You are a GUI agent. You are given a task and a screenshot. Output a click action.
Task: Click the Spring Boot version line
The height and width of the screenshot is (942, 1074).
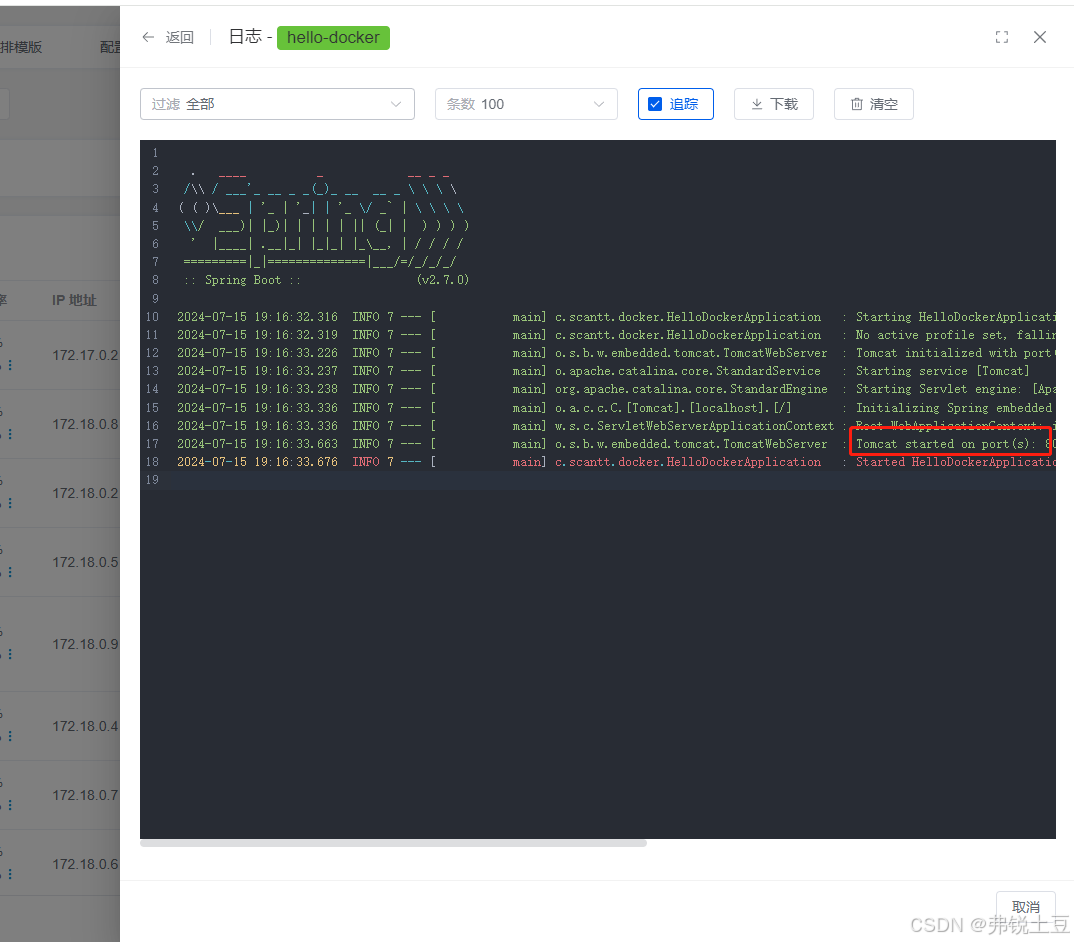pyautogui.click(x=326, y=280)
